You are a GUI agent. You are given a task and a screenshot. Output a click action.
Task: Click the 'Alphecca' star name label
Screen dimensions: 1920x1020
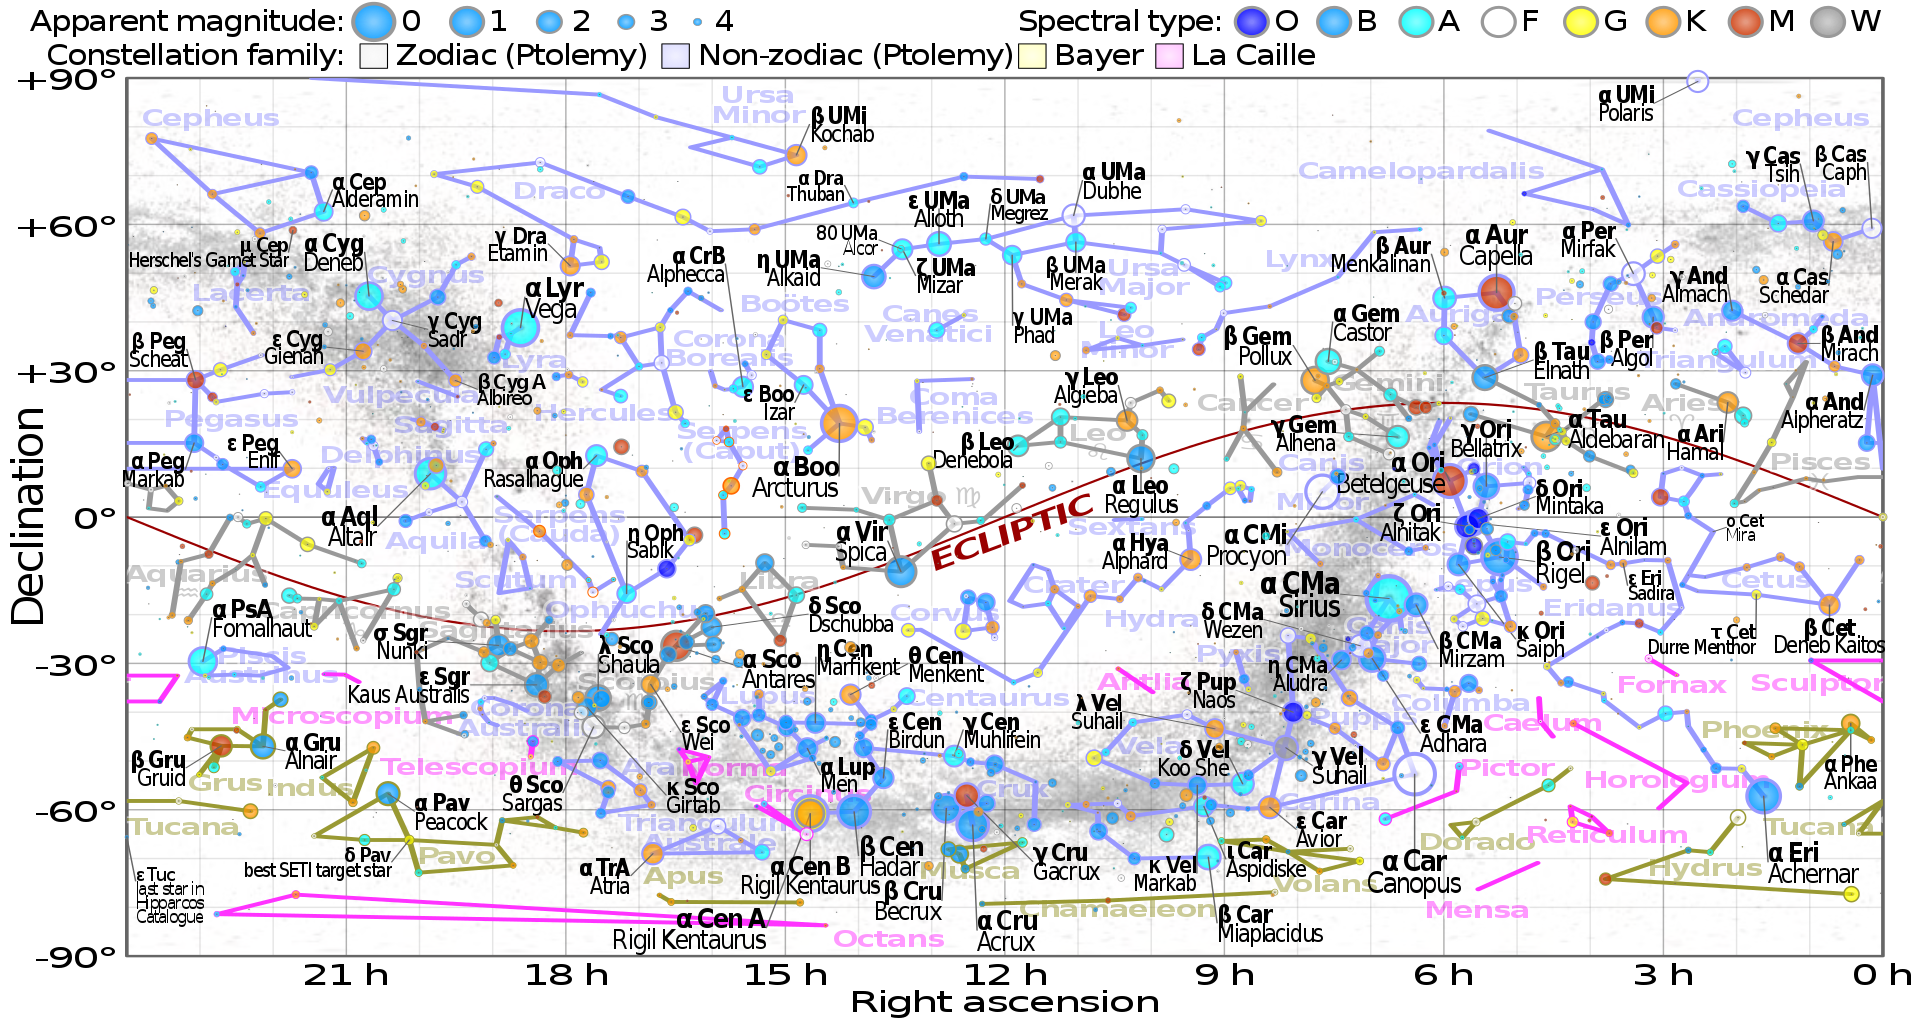coord(686,274)
